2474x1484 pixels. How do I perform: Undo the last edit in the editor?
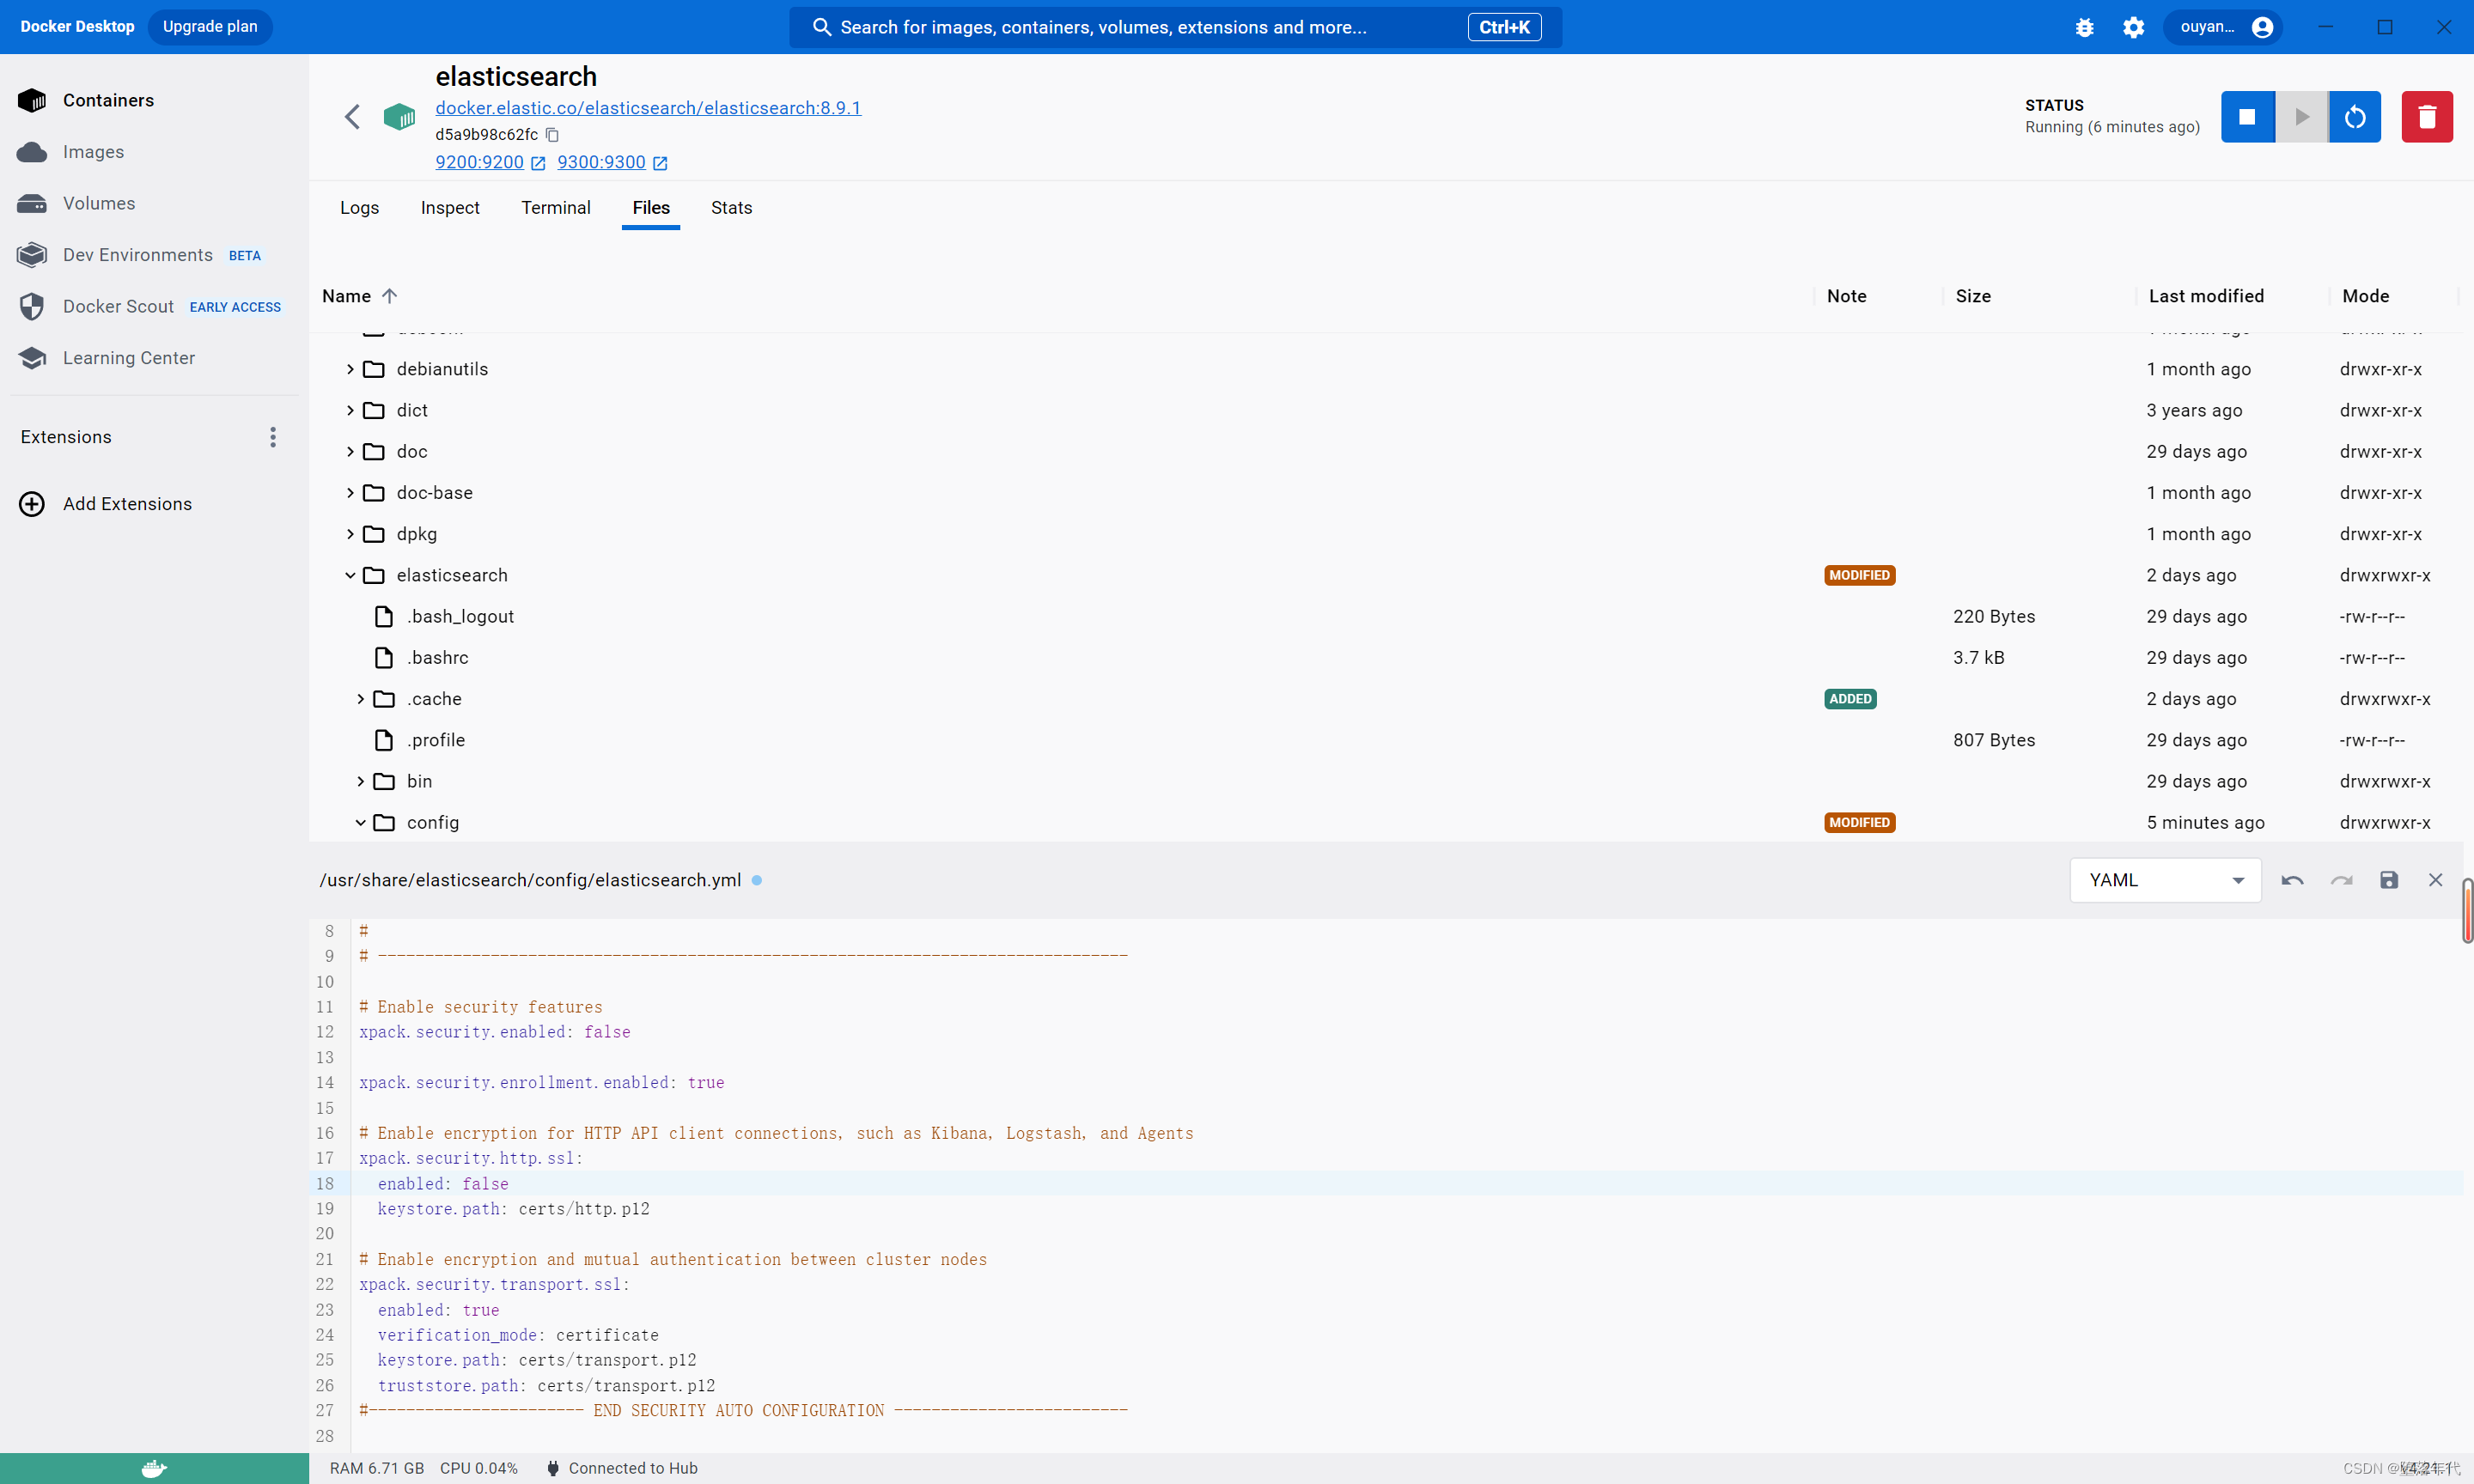point(2291,880)
